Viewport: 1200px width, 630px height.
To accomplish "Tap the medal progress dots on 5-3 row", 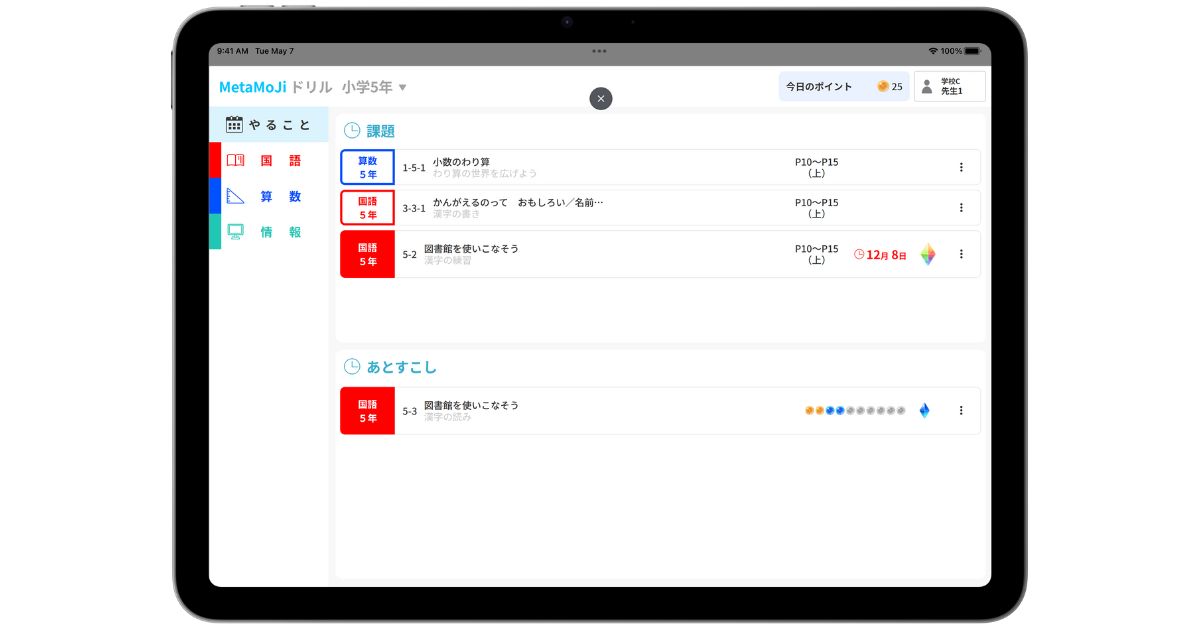I will tap(857, 410).
